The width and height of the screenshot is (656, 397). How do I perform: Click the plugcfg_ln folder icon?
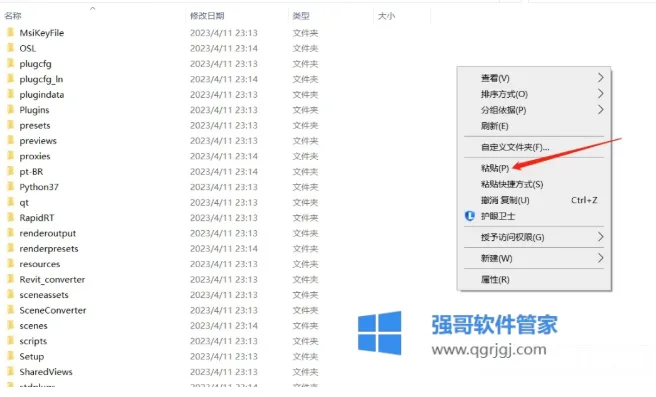(11, 79)
